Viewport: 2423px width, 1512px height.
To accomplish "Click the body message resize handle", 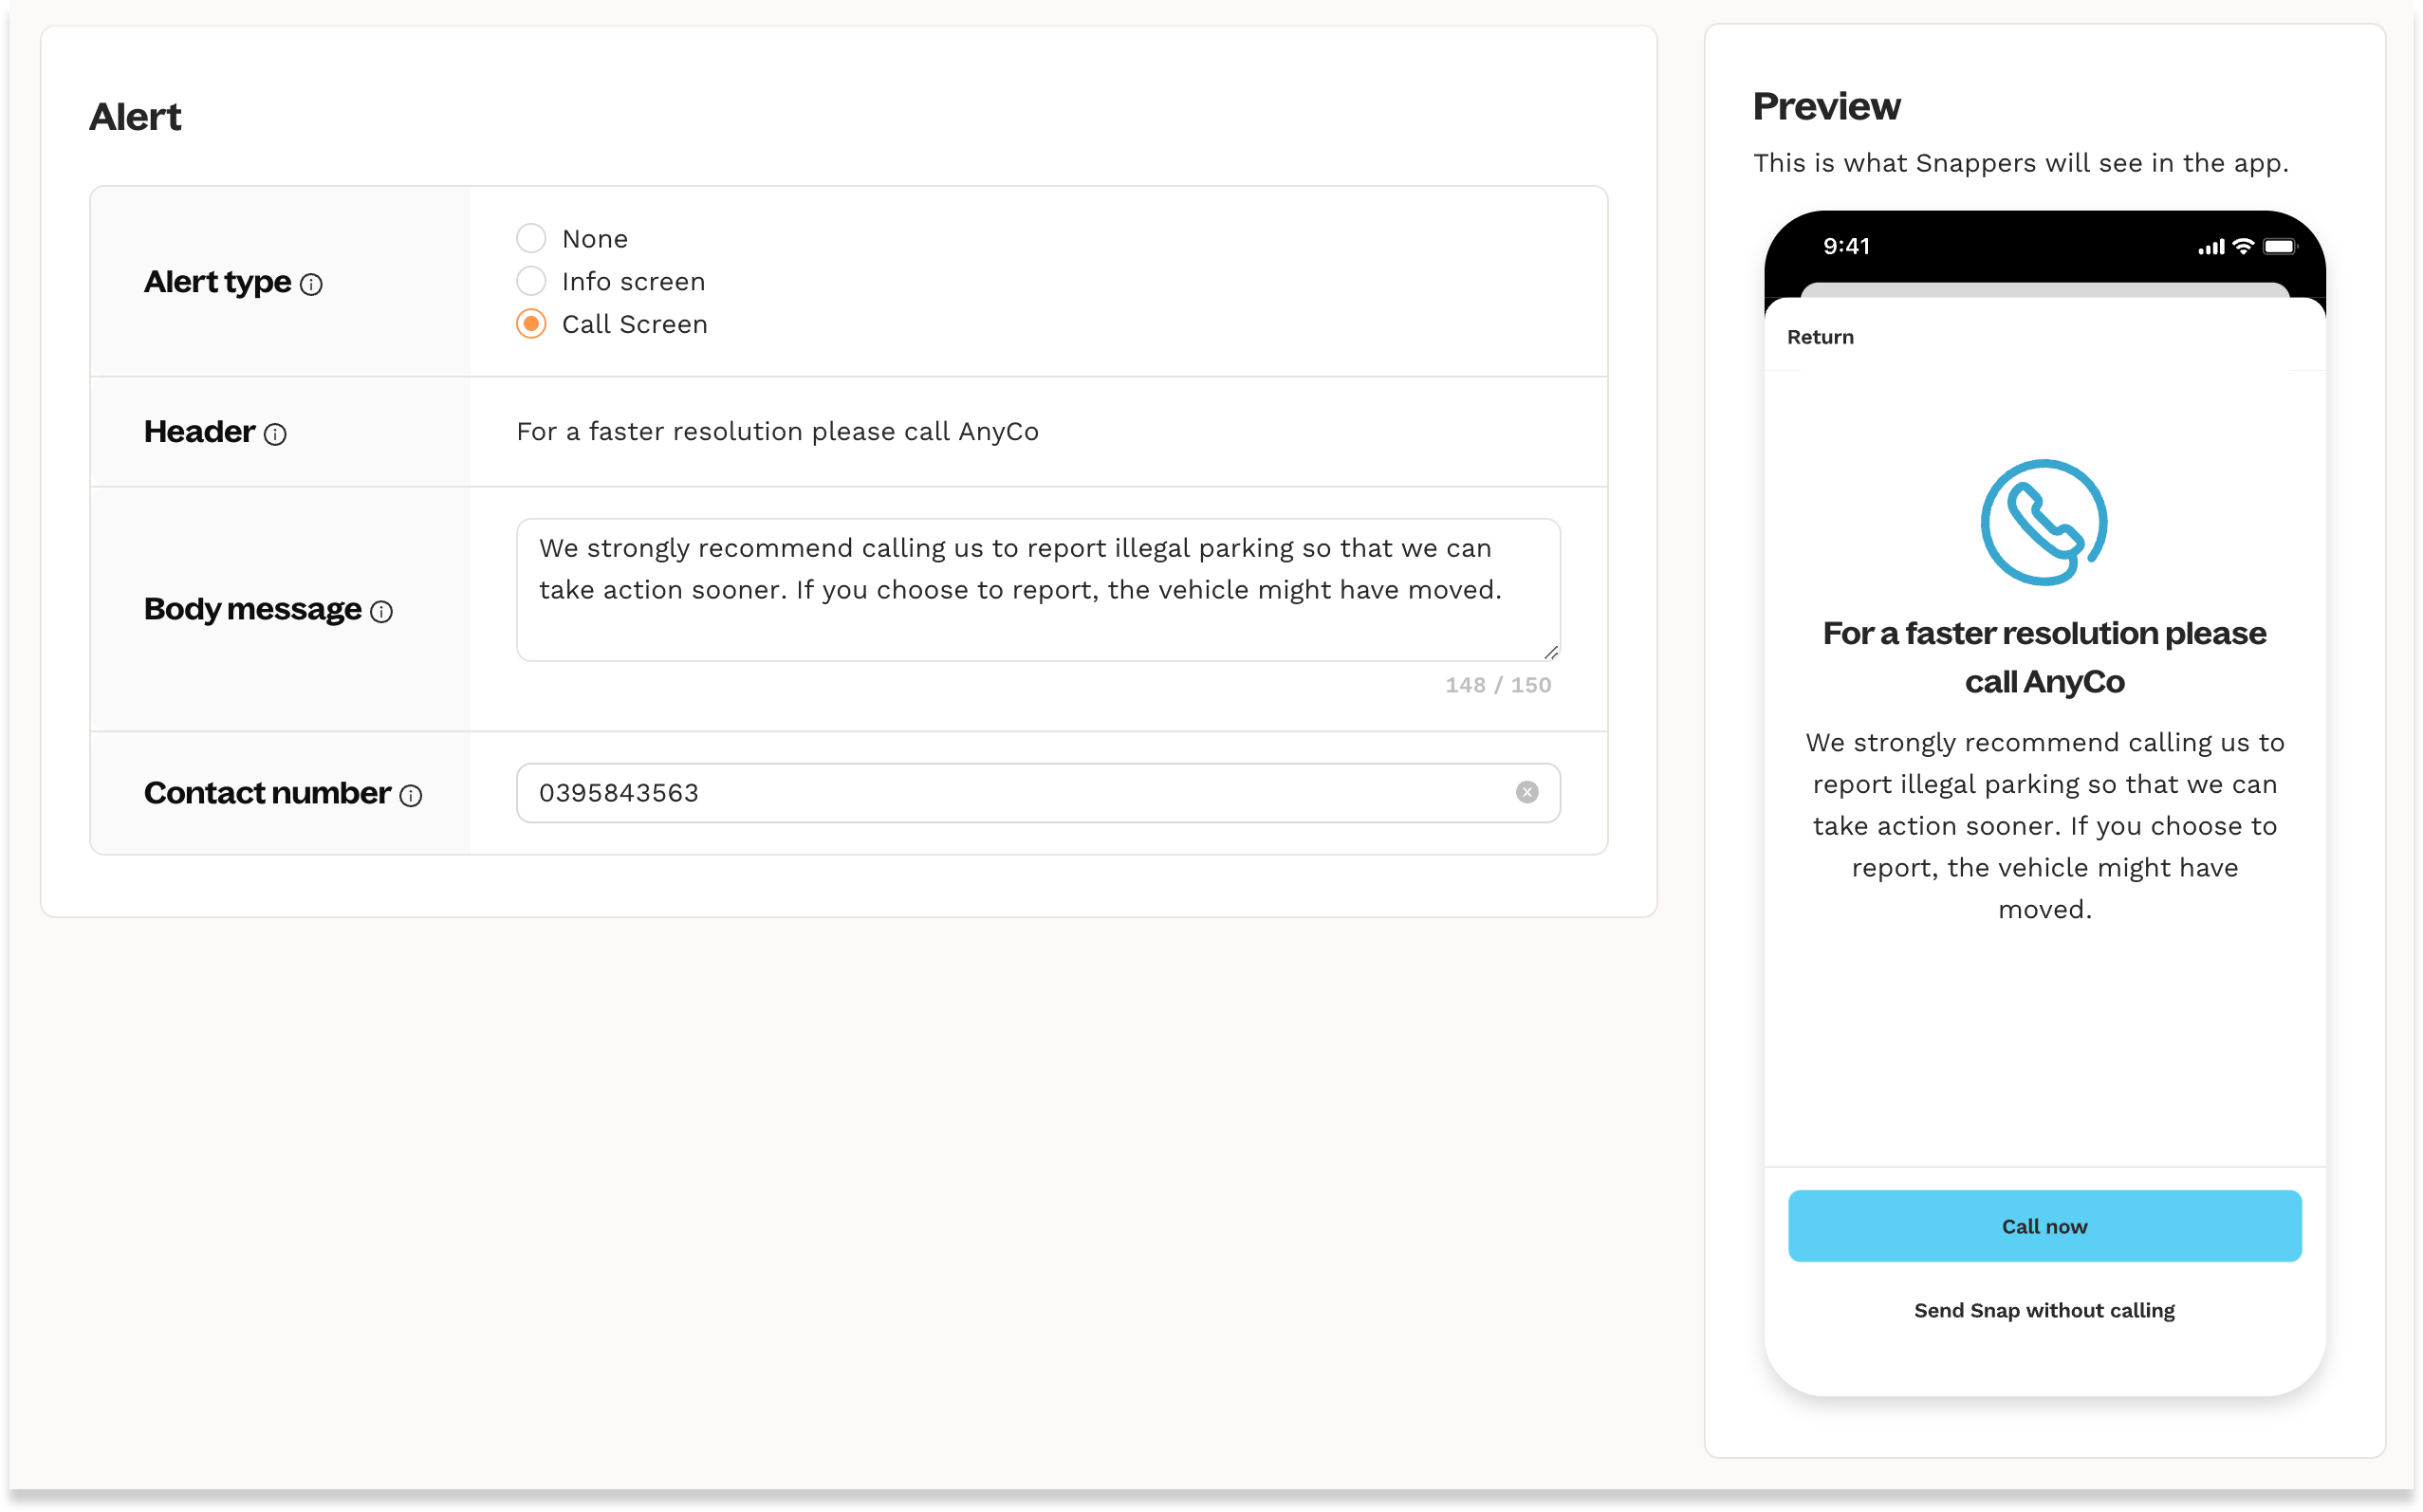I will 1550,652.
